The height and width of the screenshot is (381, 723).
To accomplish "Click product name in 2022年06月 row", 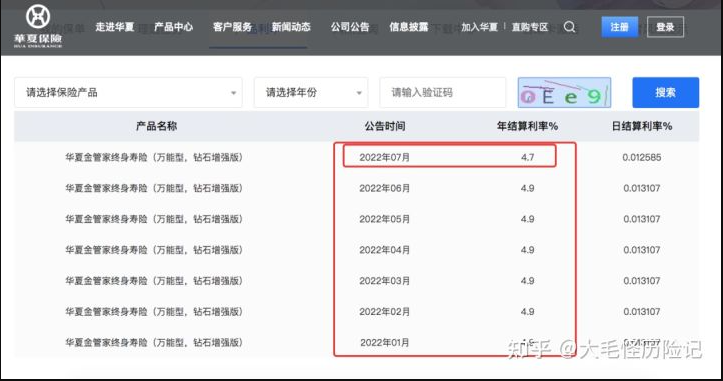I will pyautogui.click(x=154, y=188).
